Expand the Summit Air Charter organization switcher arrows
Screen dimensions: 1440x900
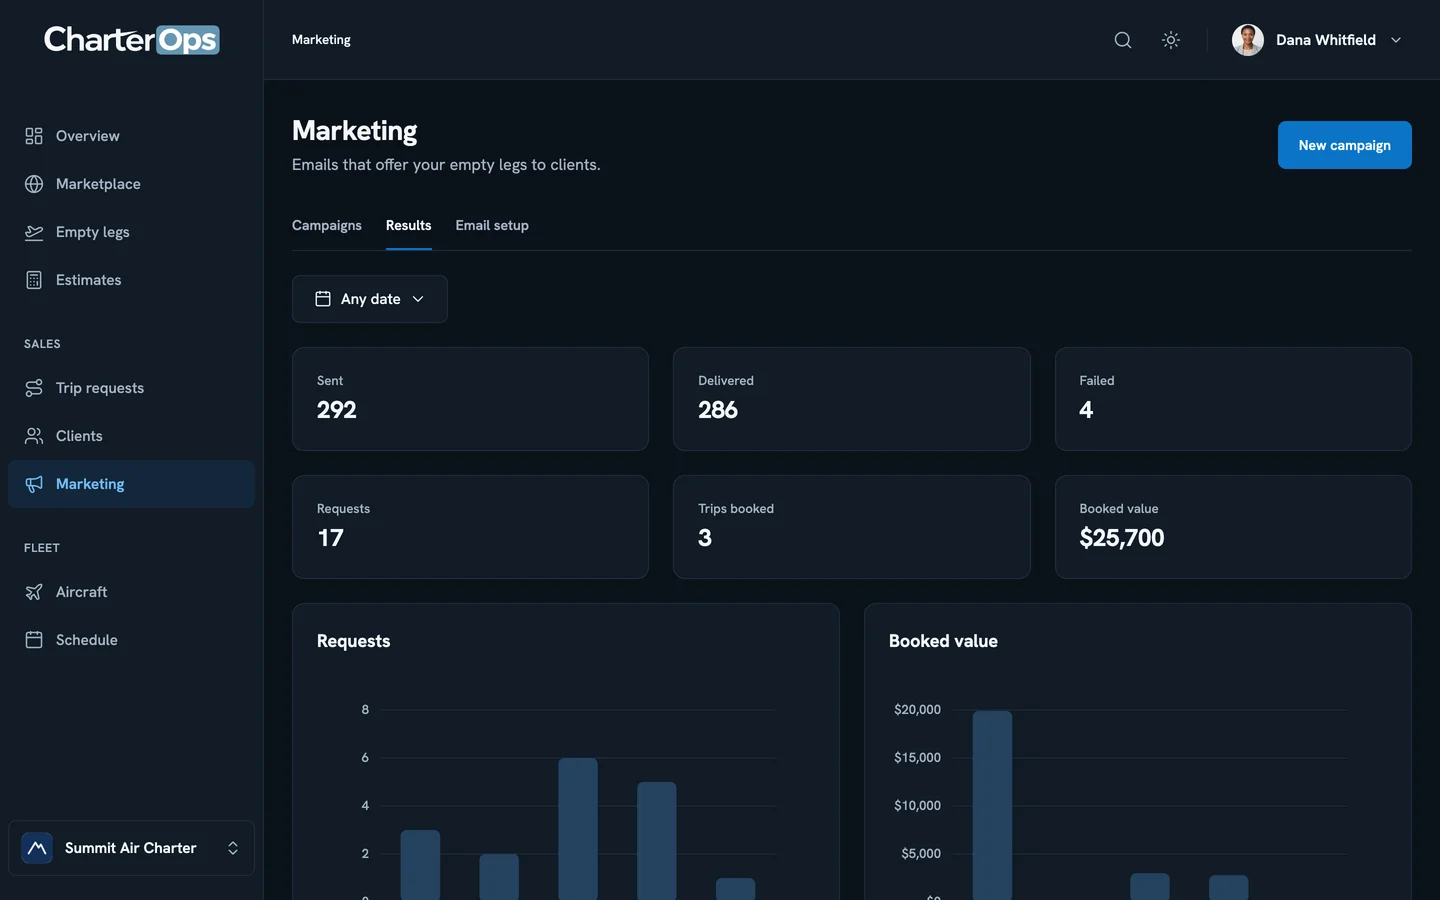tap(233, 848)
